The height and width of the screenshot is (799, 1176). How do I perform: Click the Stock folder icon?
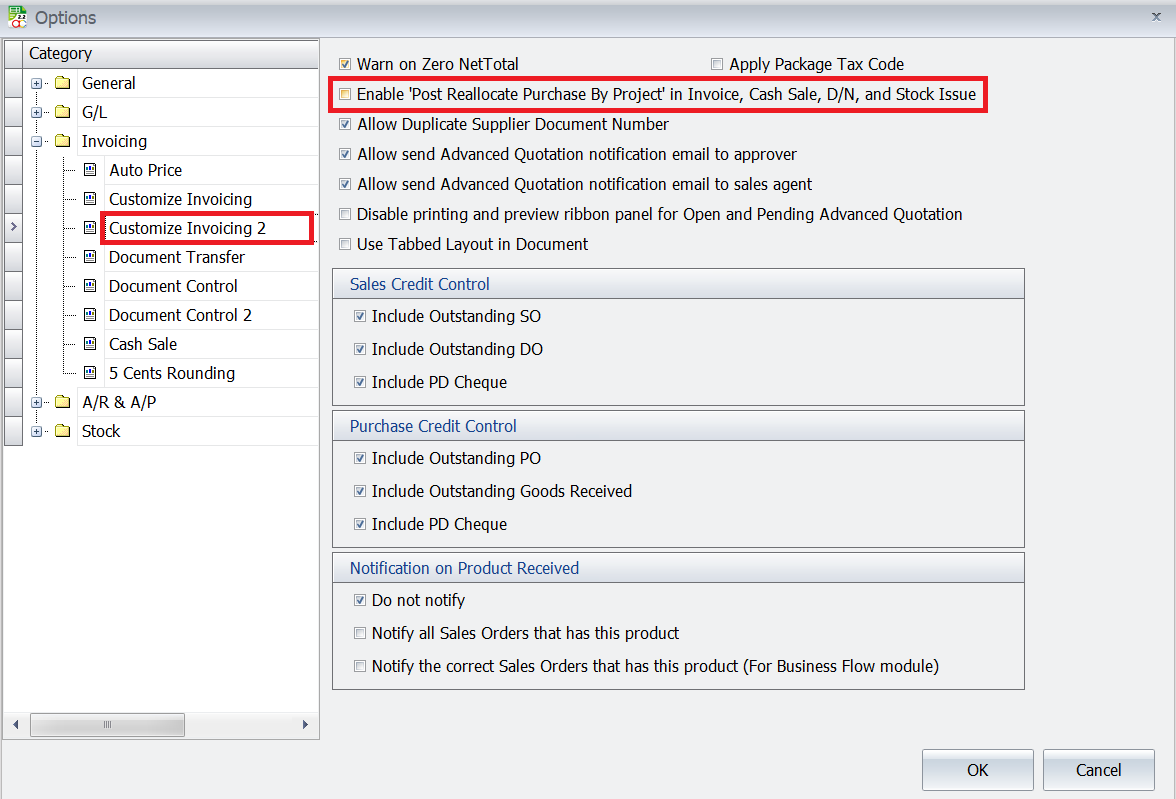pos(63,431)
